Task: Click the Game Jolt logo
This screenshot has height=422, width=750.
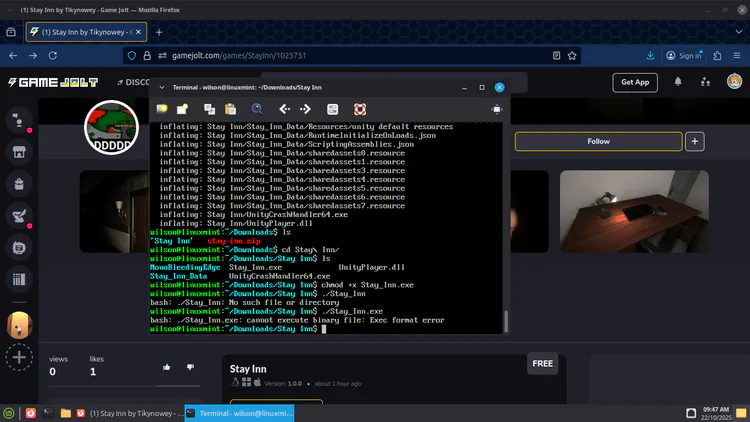Action: (53, 82)
